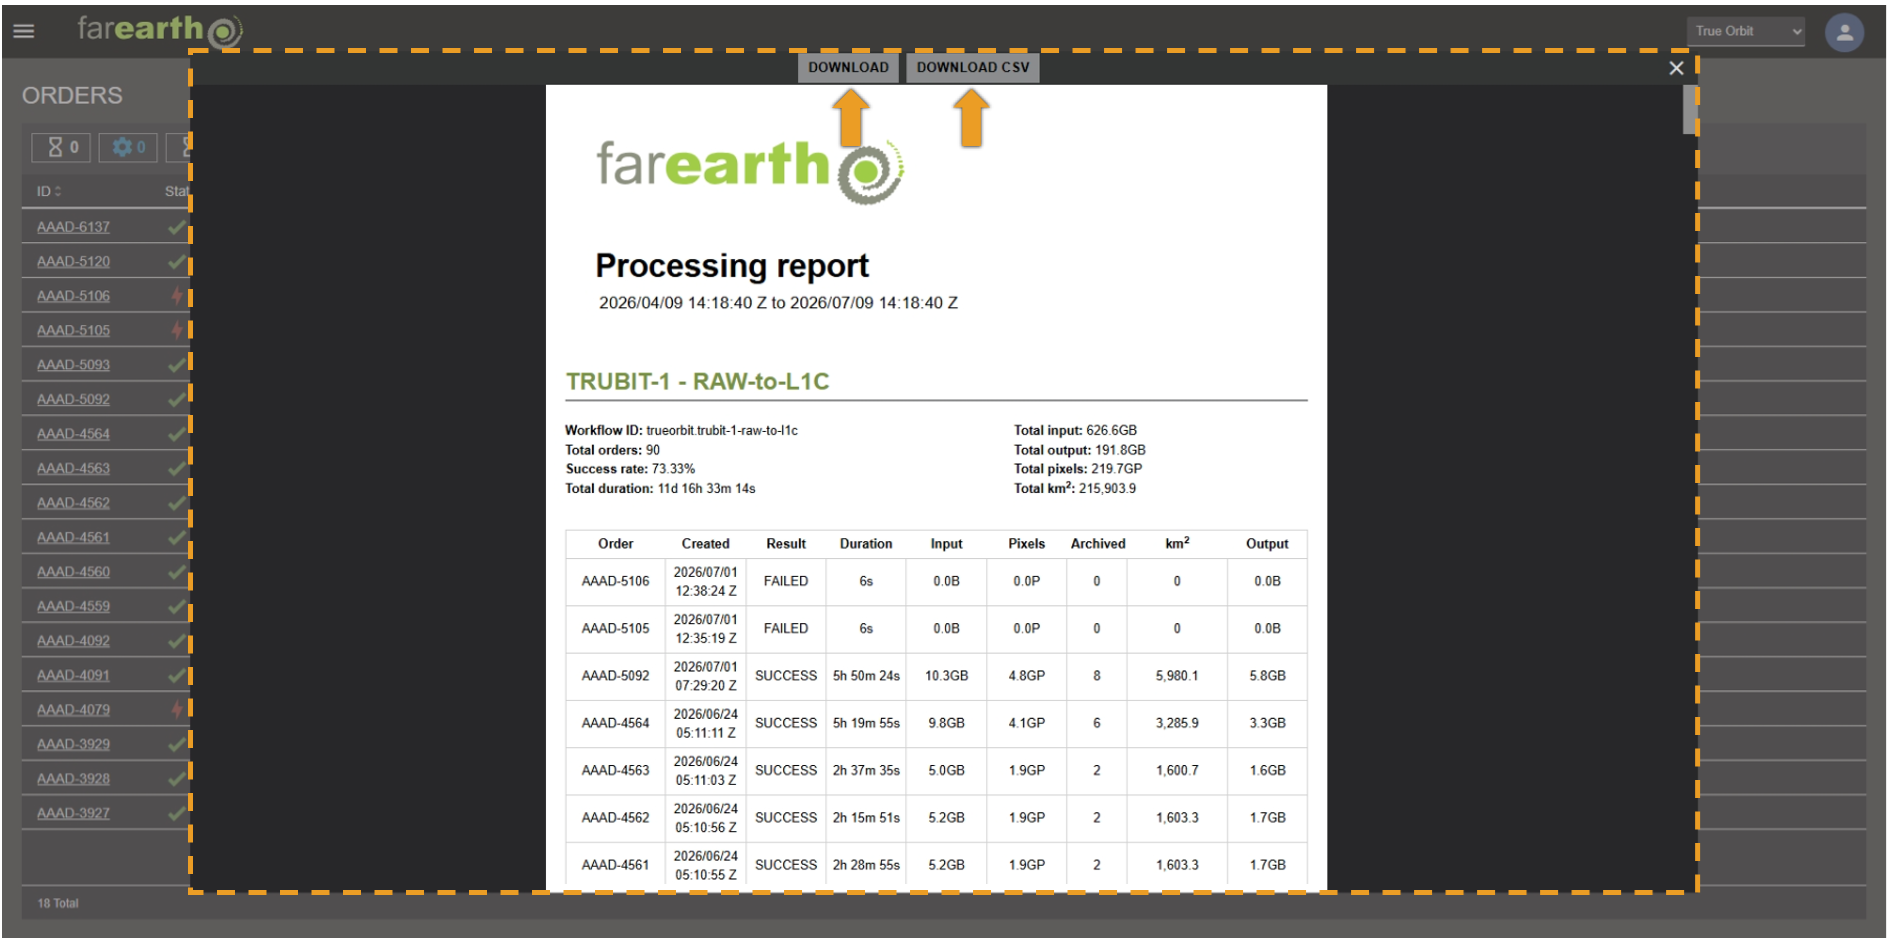Click report cell AAAD-4564 in table
Image resolution: width=1889 pixels, height=941 pixels.
(615, 723)
